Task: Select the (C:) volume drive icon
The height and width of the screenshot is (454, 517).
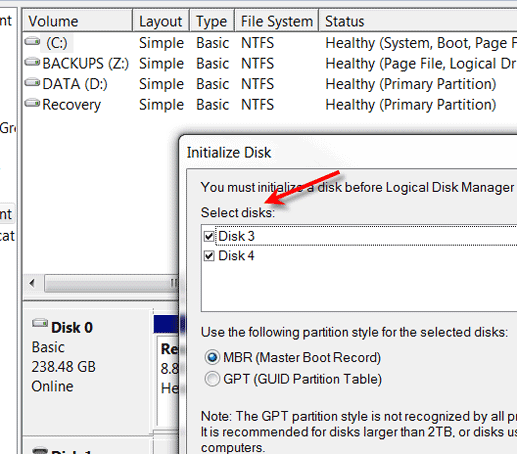Action: click(32, 42)
